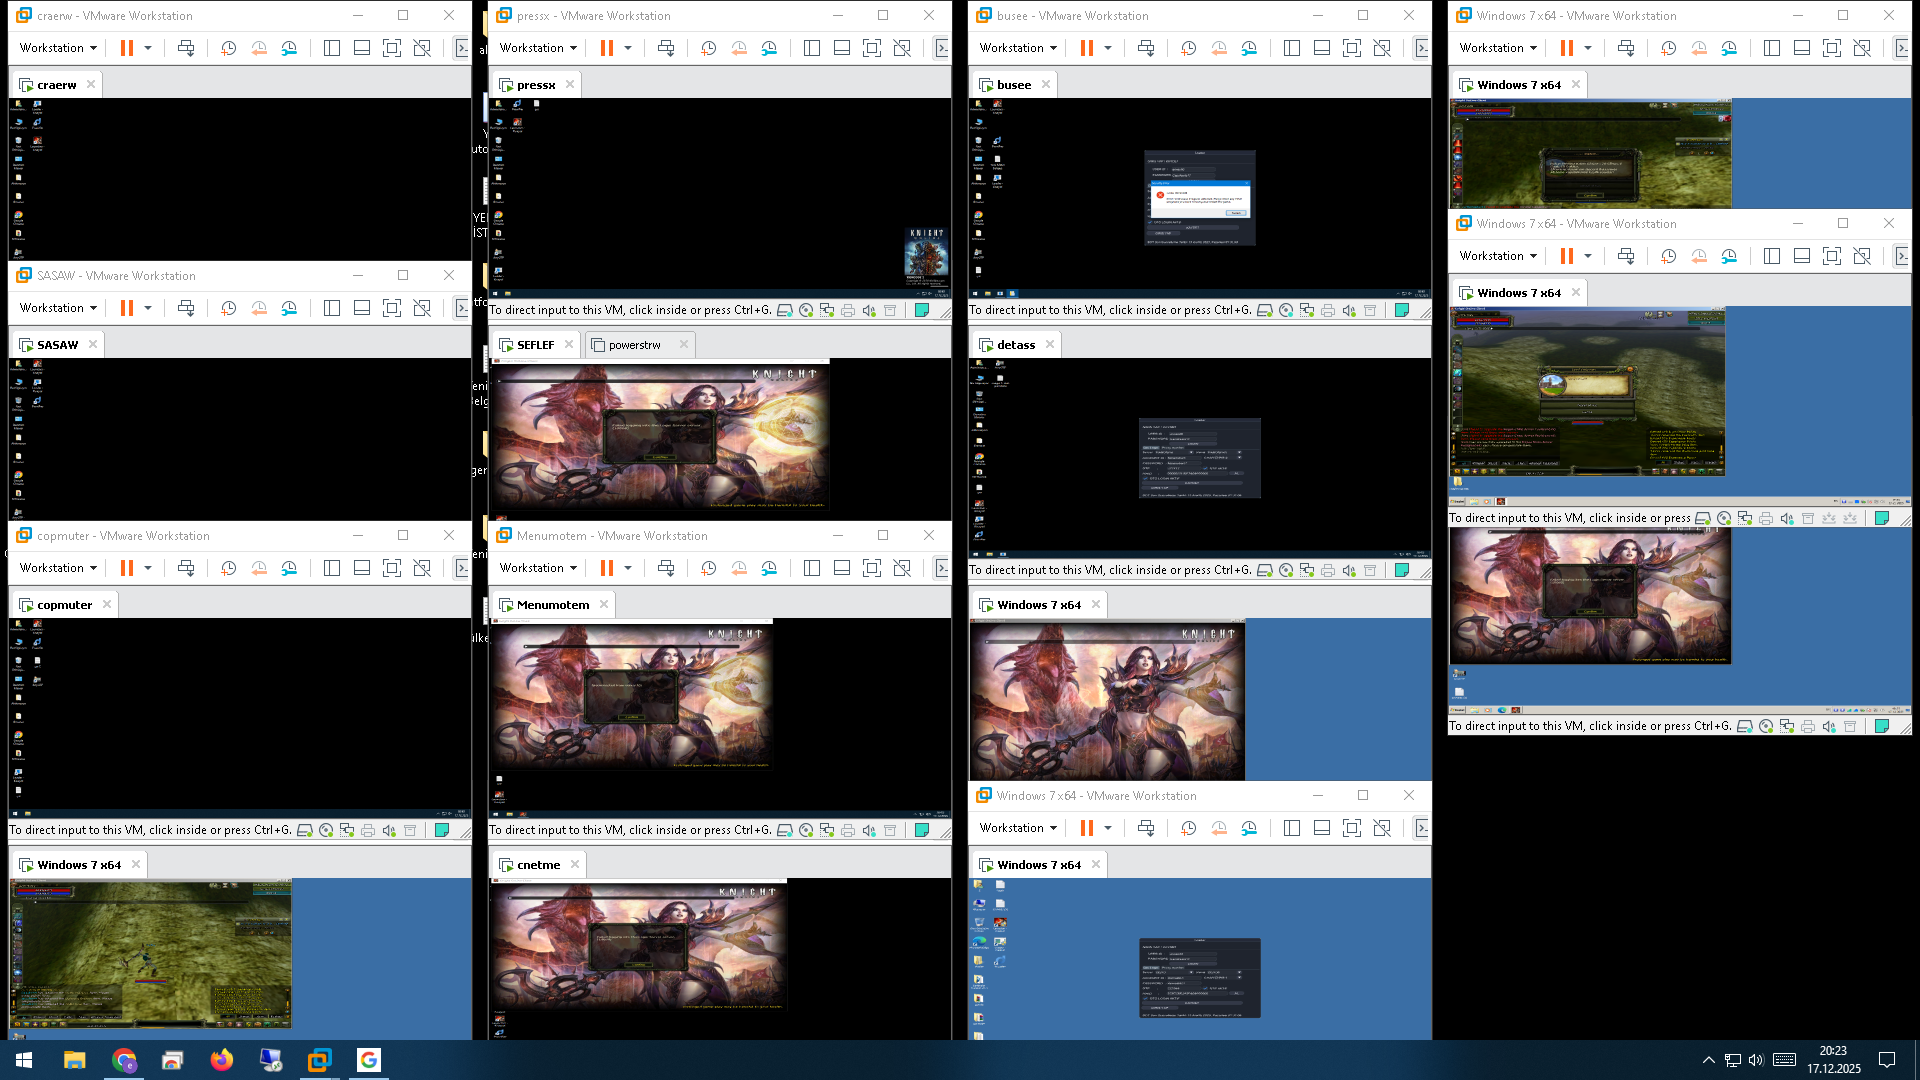Open VMware Workstation from the Windows taskbar
The image size is (1920, 1080).
319,1060
